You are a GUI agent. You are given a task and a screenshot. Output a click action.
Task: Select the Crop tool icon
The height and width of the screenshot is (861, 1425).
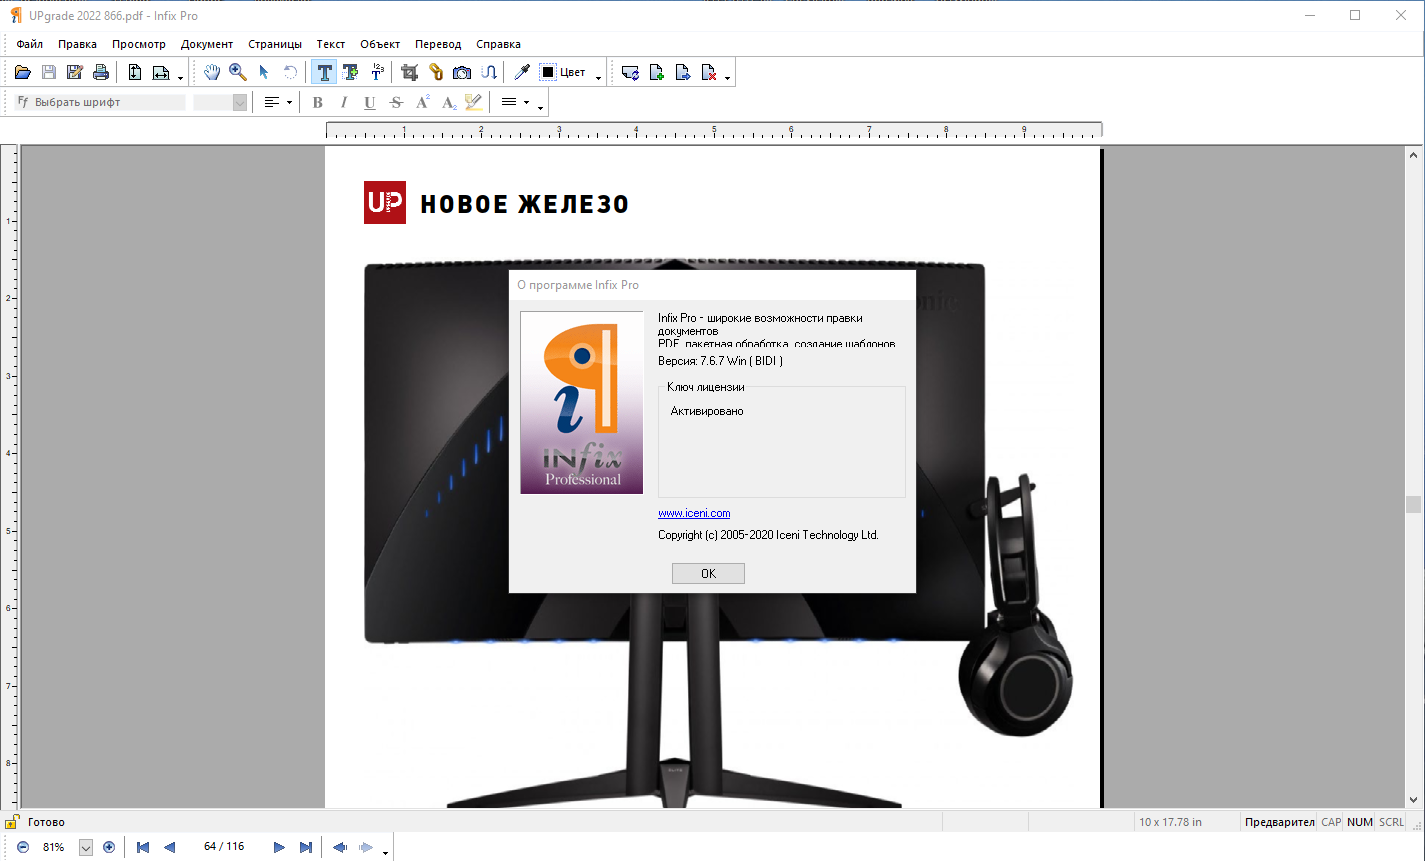pos(409,72)
